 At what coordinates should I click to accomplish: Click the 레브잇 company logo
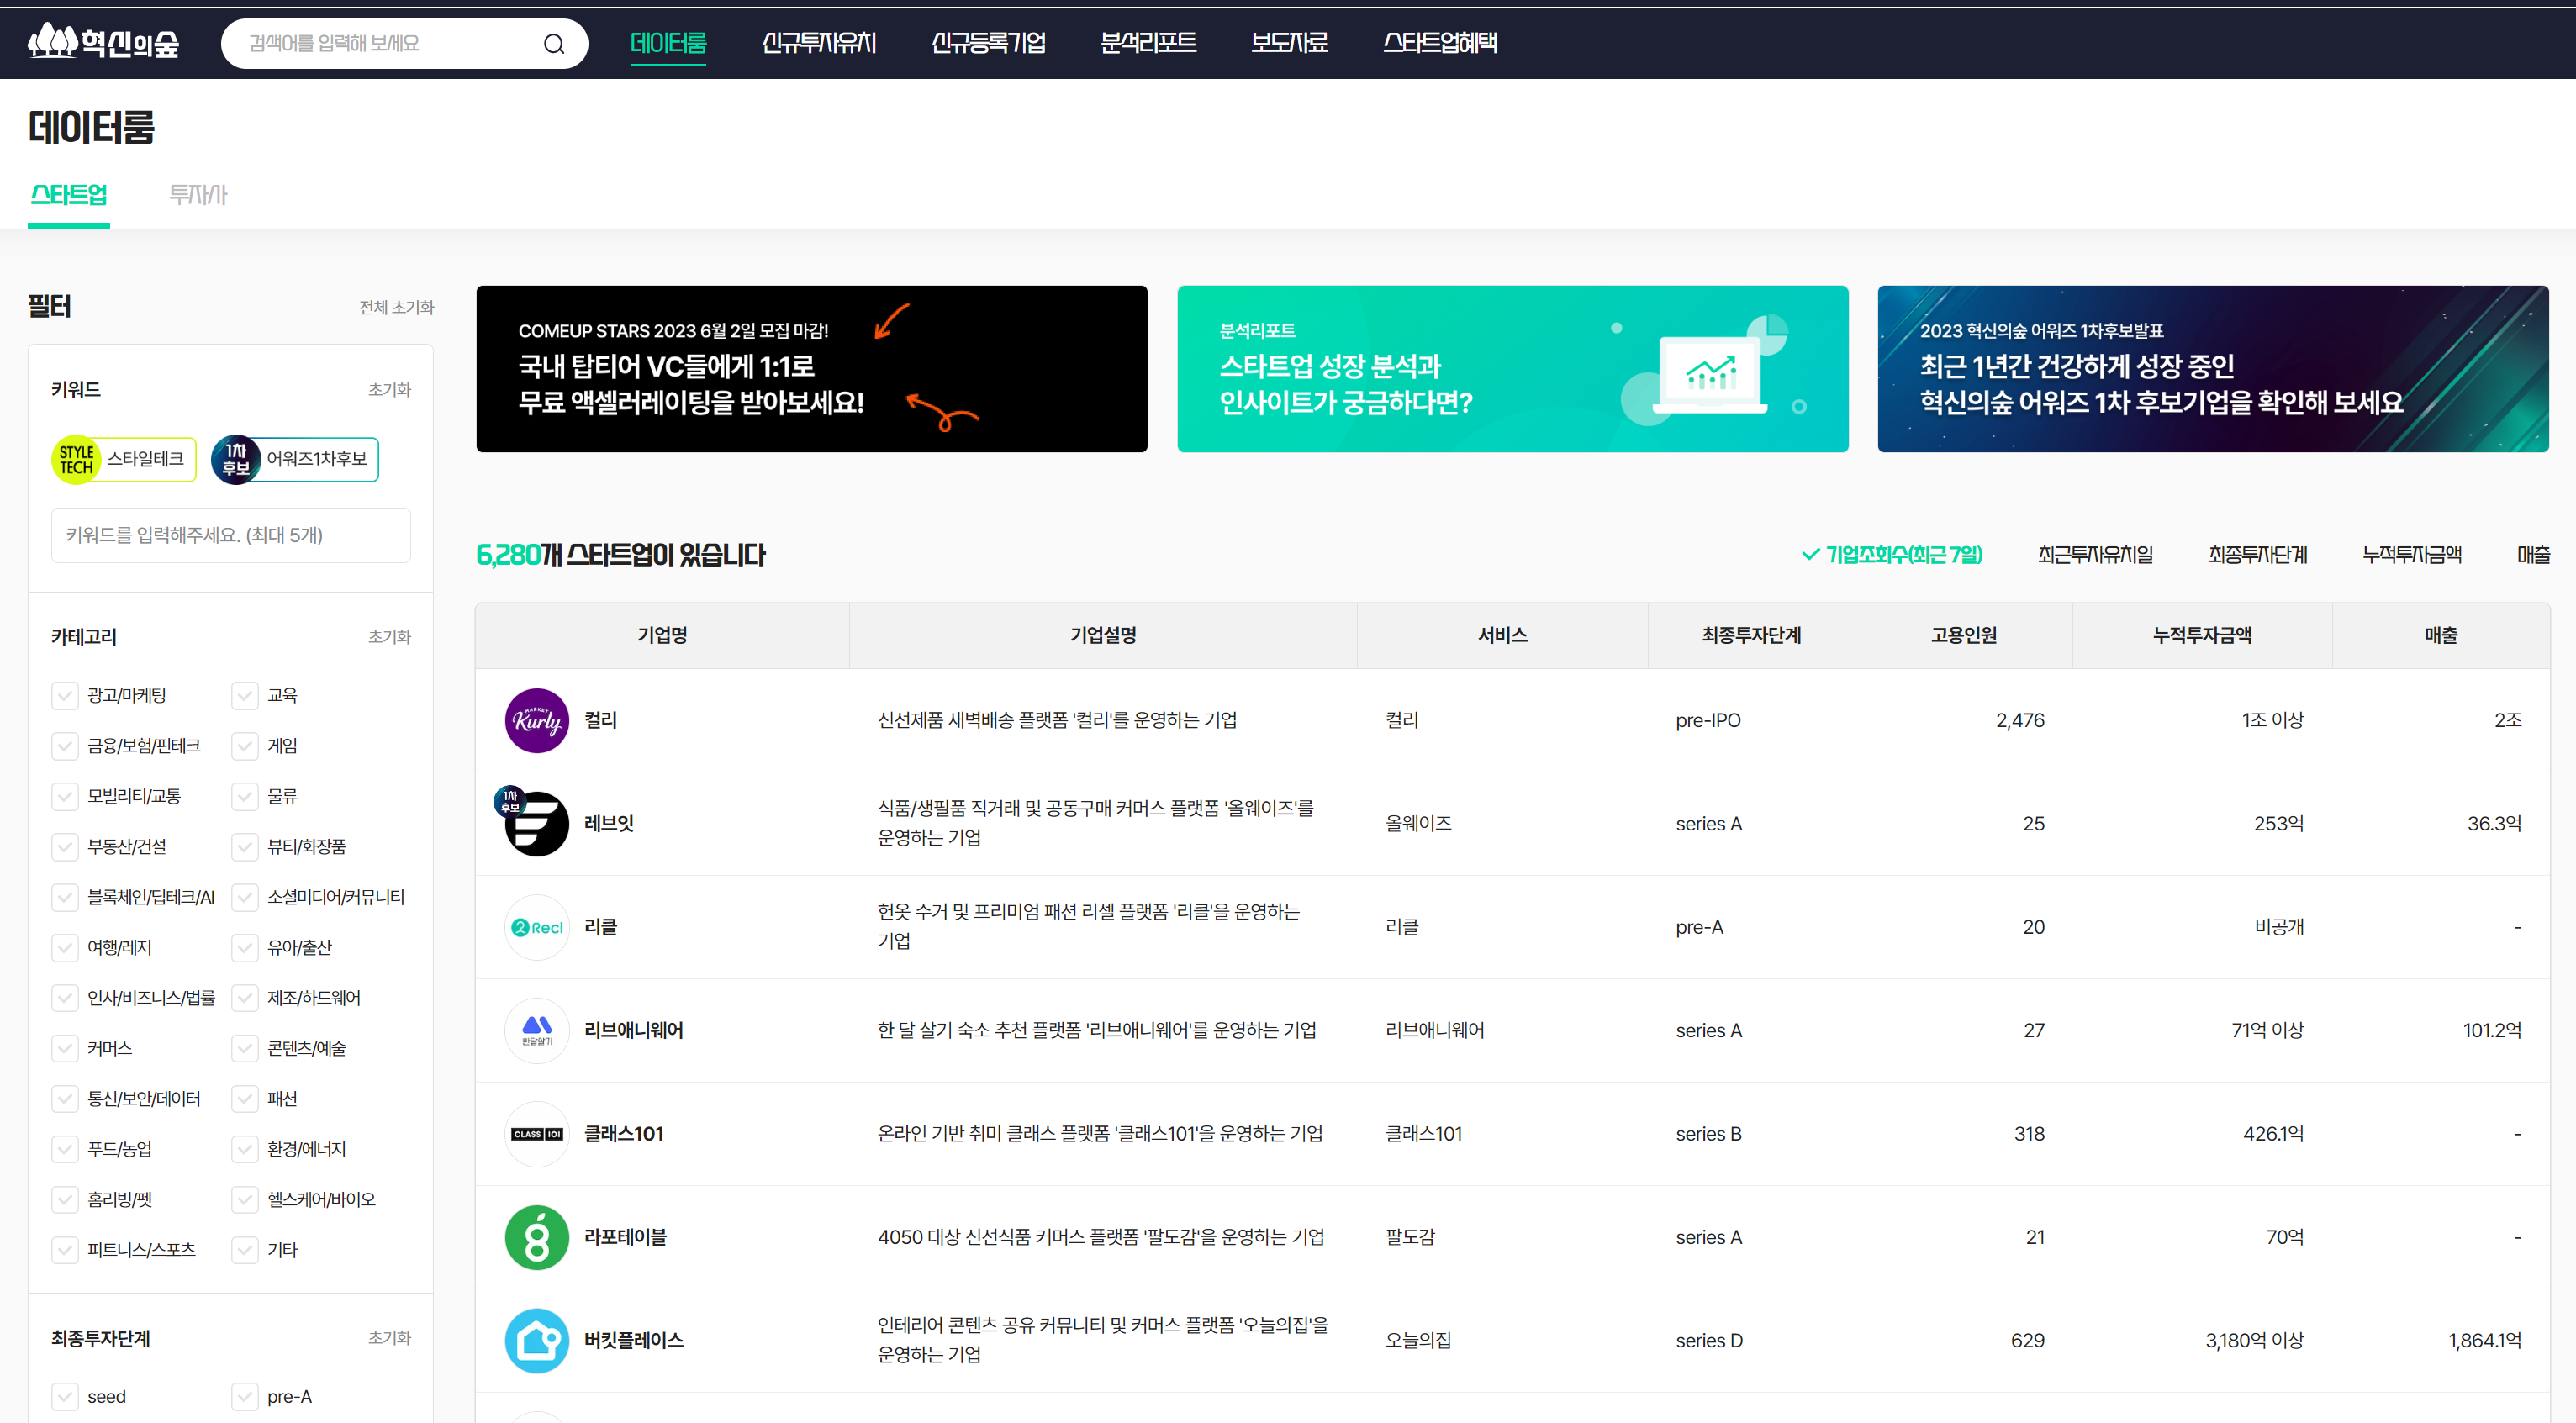point(537,824)
